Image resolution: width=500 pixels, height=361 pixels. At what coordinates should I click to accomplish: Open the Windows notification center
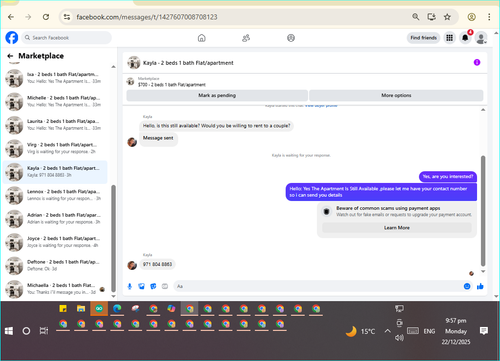click(484, 331)
